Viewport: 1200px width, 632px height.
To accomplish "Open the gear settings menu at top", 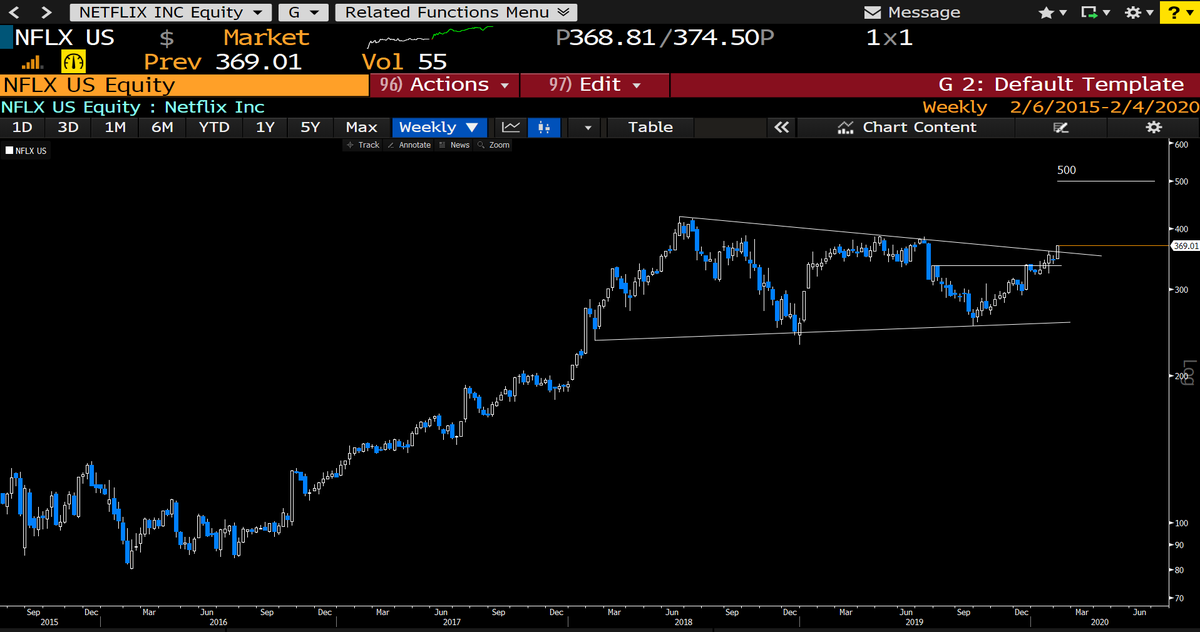I will [1138, 12].
